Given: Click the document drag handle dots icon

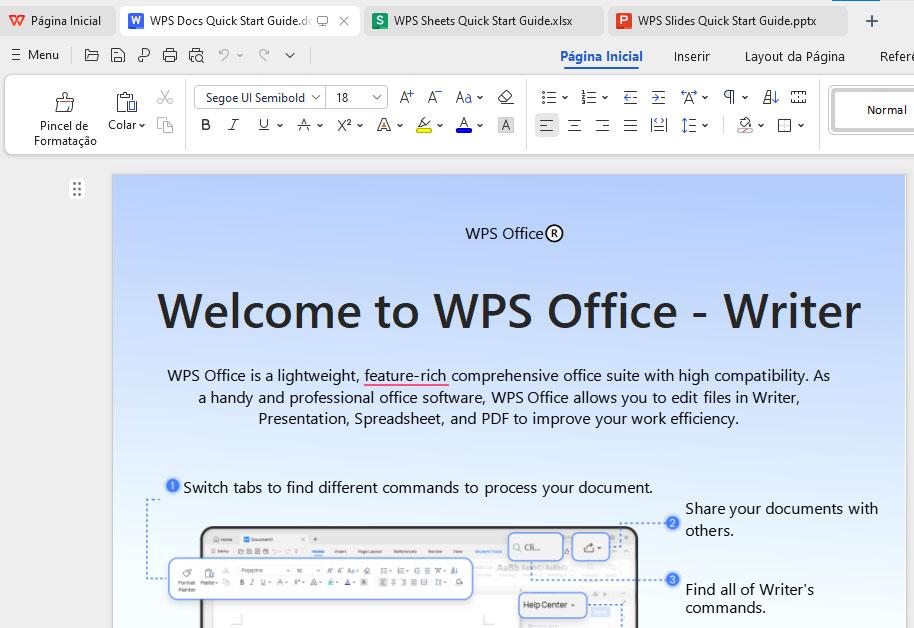Looking at the screenshot, I should click(x=77, y=189).
